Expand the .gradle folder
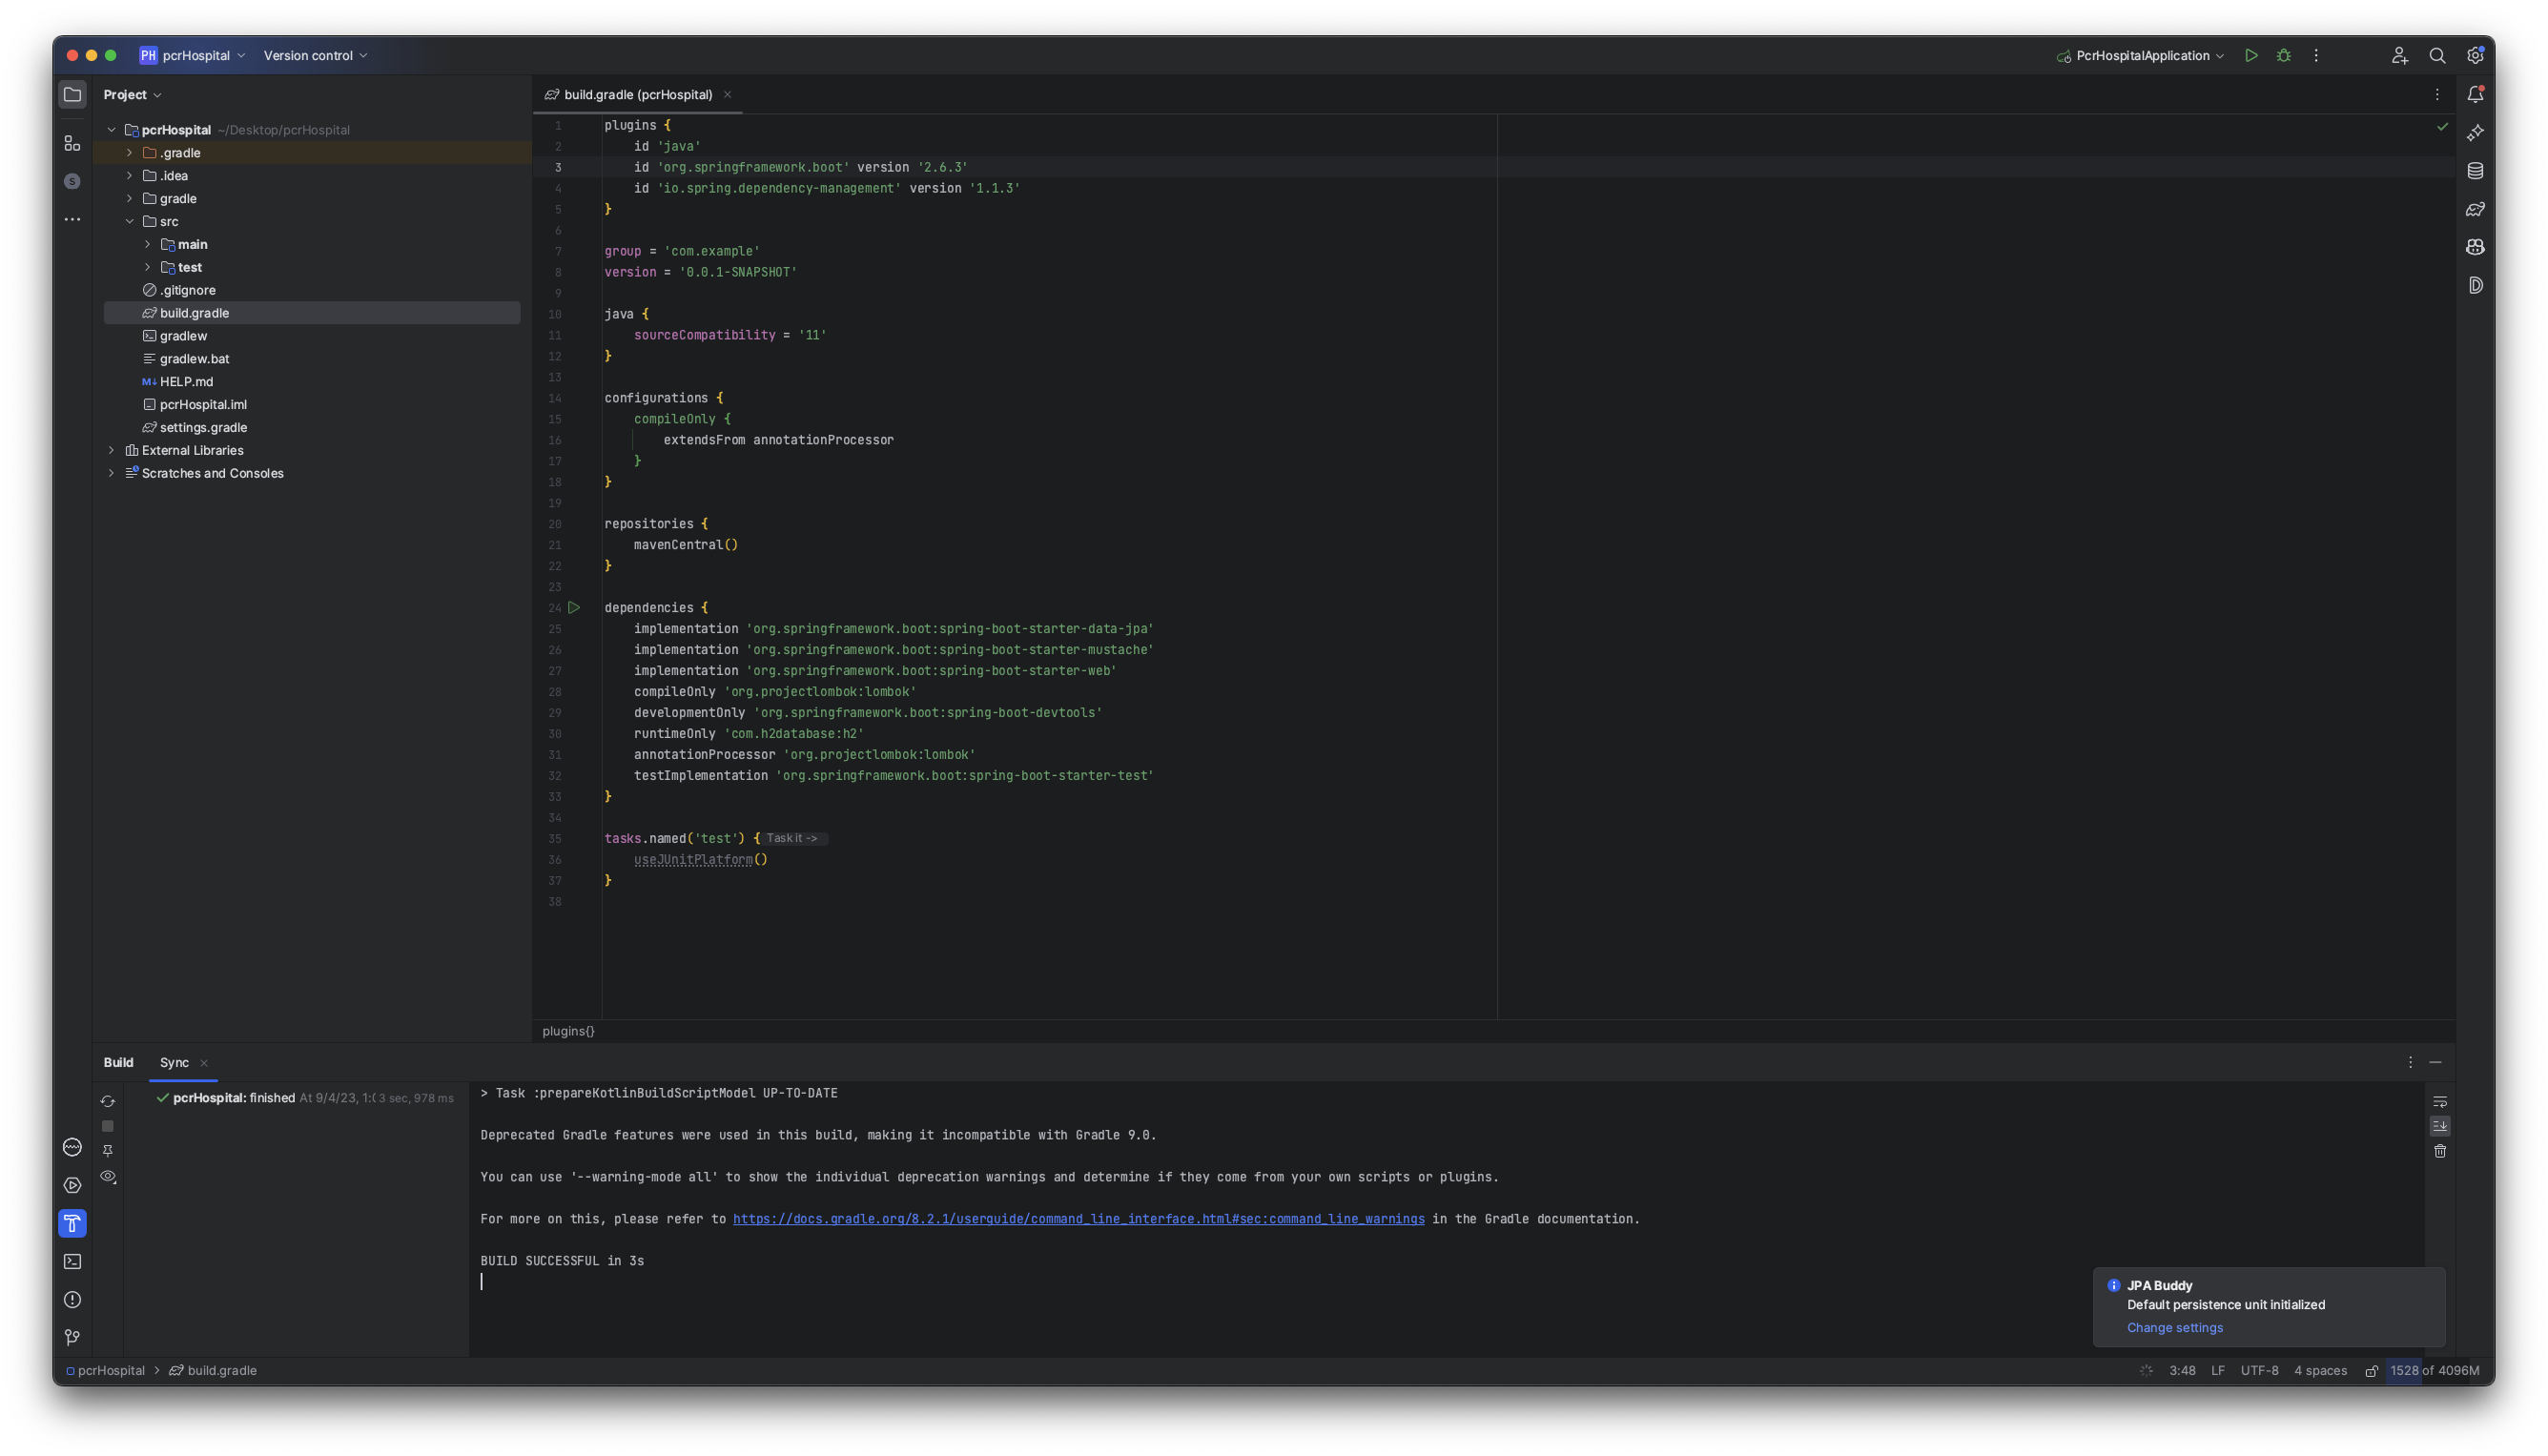 [x=129, y=153]
